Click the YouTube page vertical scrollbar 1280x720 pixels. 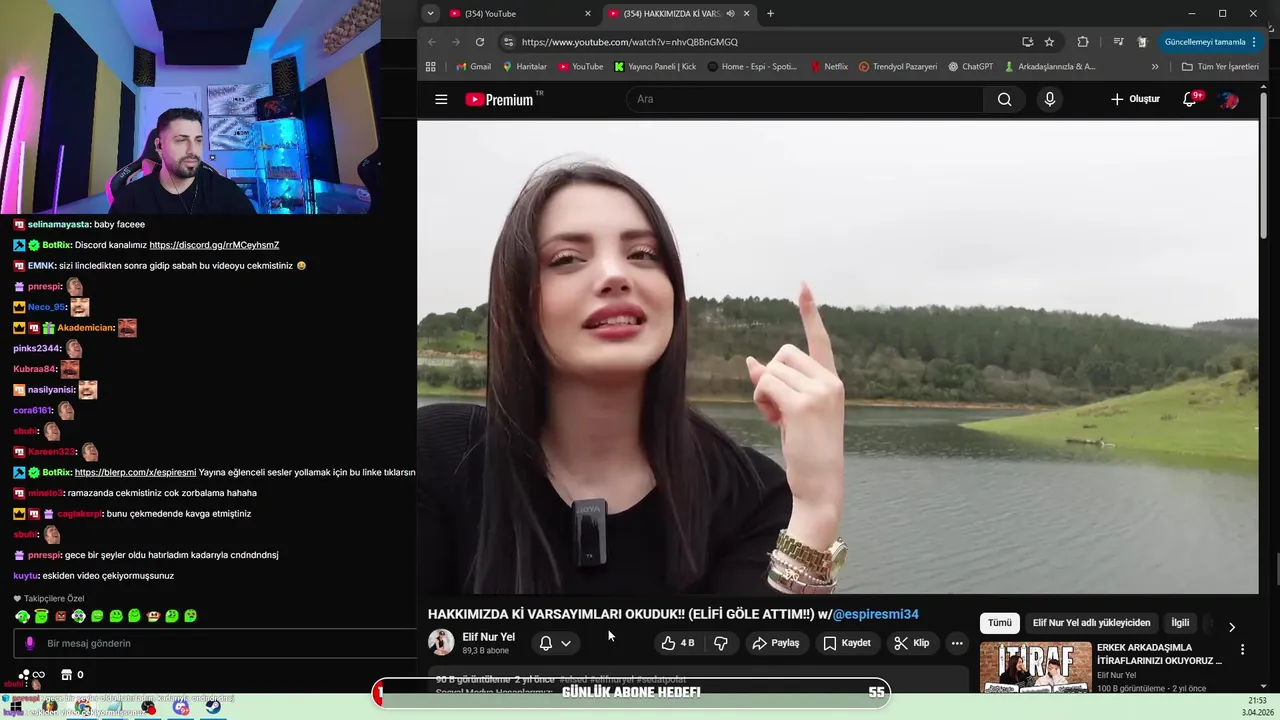(1263, 165)
